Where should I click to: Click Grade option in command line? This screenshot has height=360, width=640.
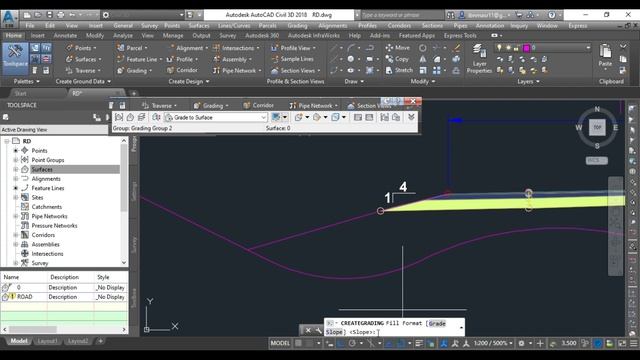pos(437,324)
